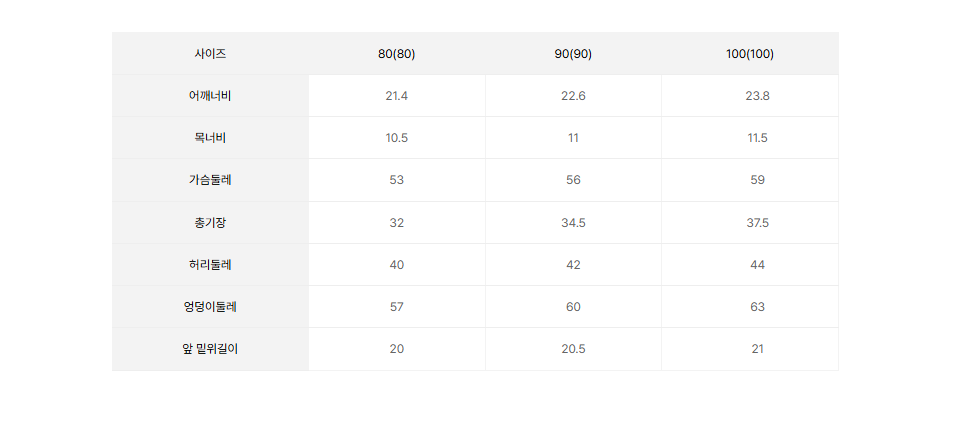Click the 34.5 total length cell
977x431 pixels.
(573, 222)
